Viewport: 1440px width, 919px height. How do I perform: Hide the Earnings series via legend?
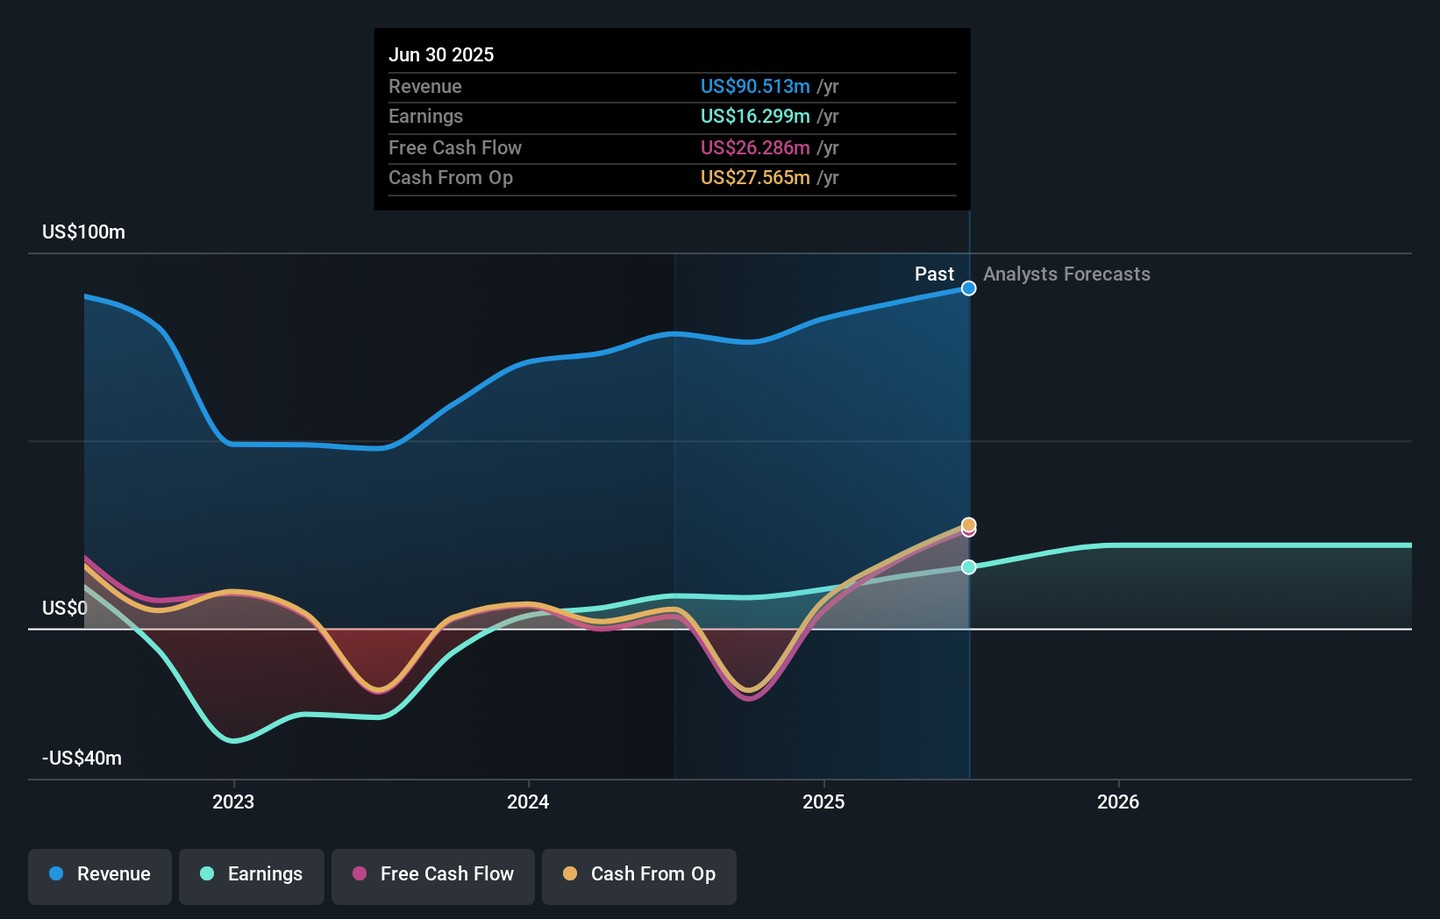(x=252, y=874)
